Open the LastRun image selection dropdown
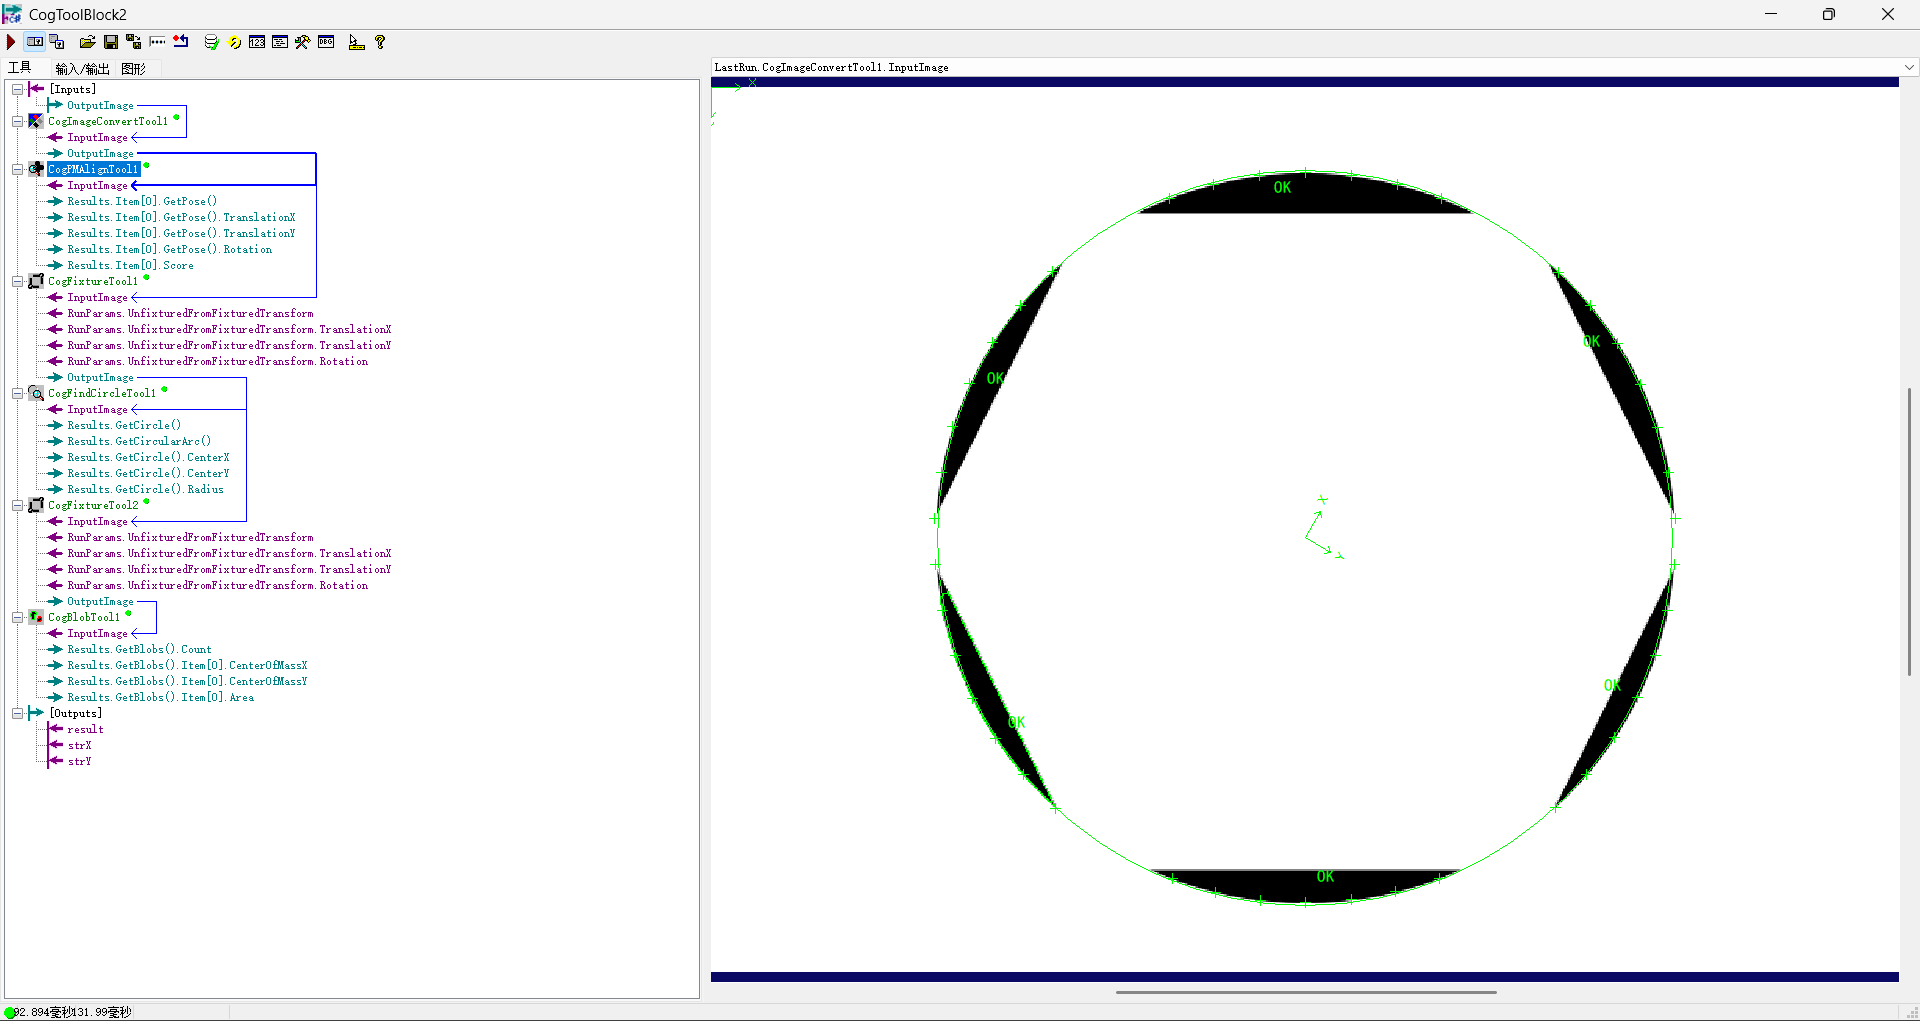 pos(1909,67)
